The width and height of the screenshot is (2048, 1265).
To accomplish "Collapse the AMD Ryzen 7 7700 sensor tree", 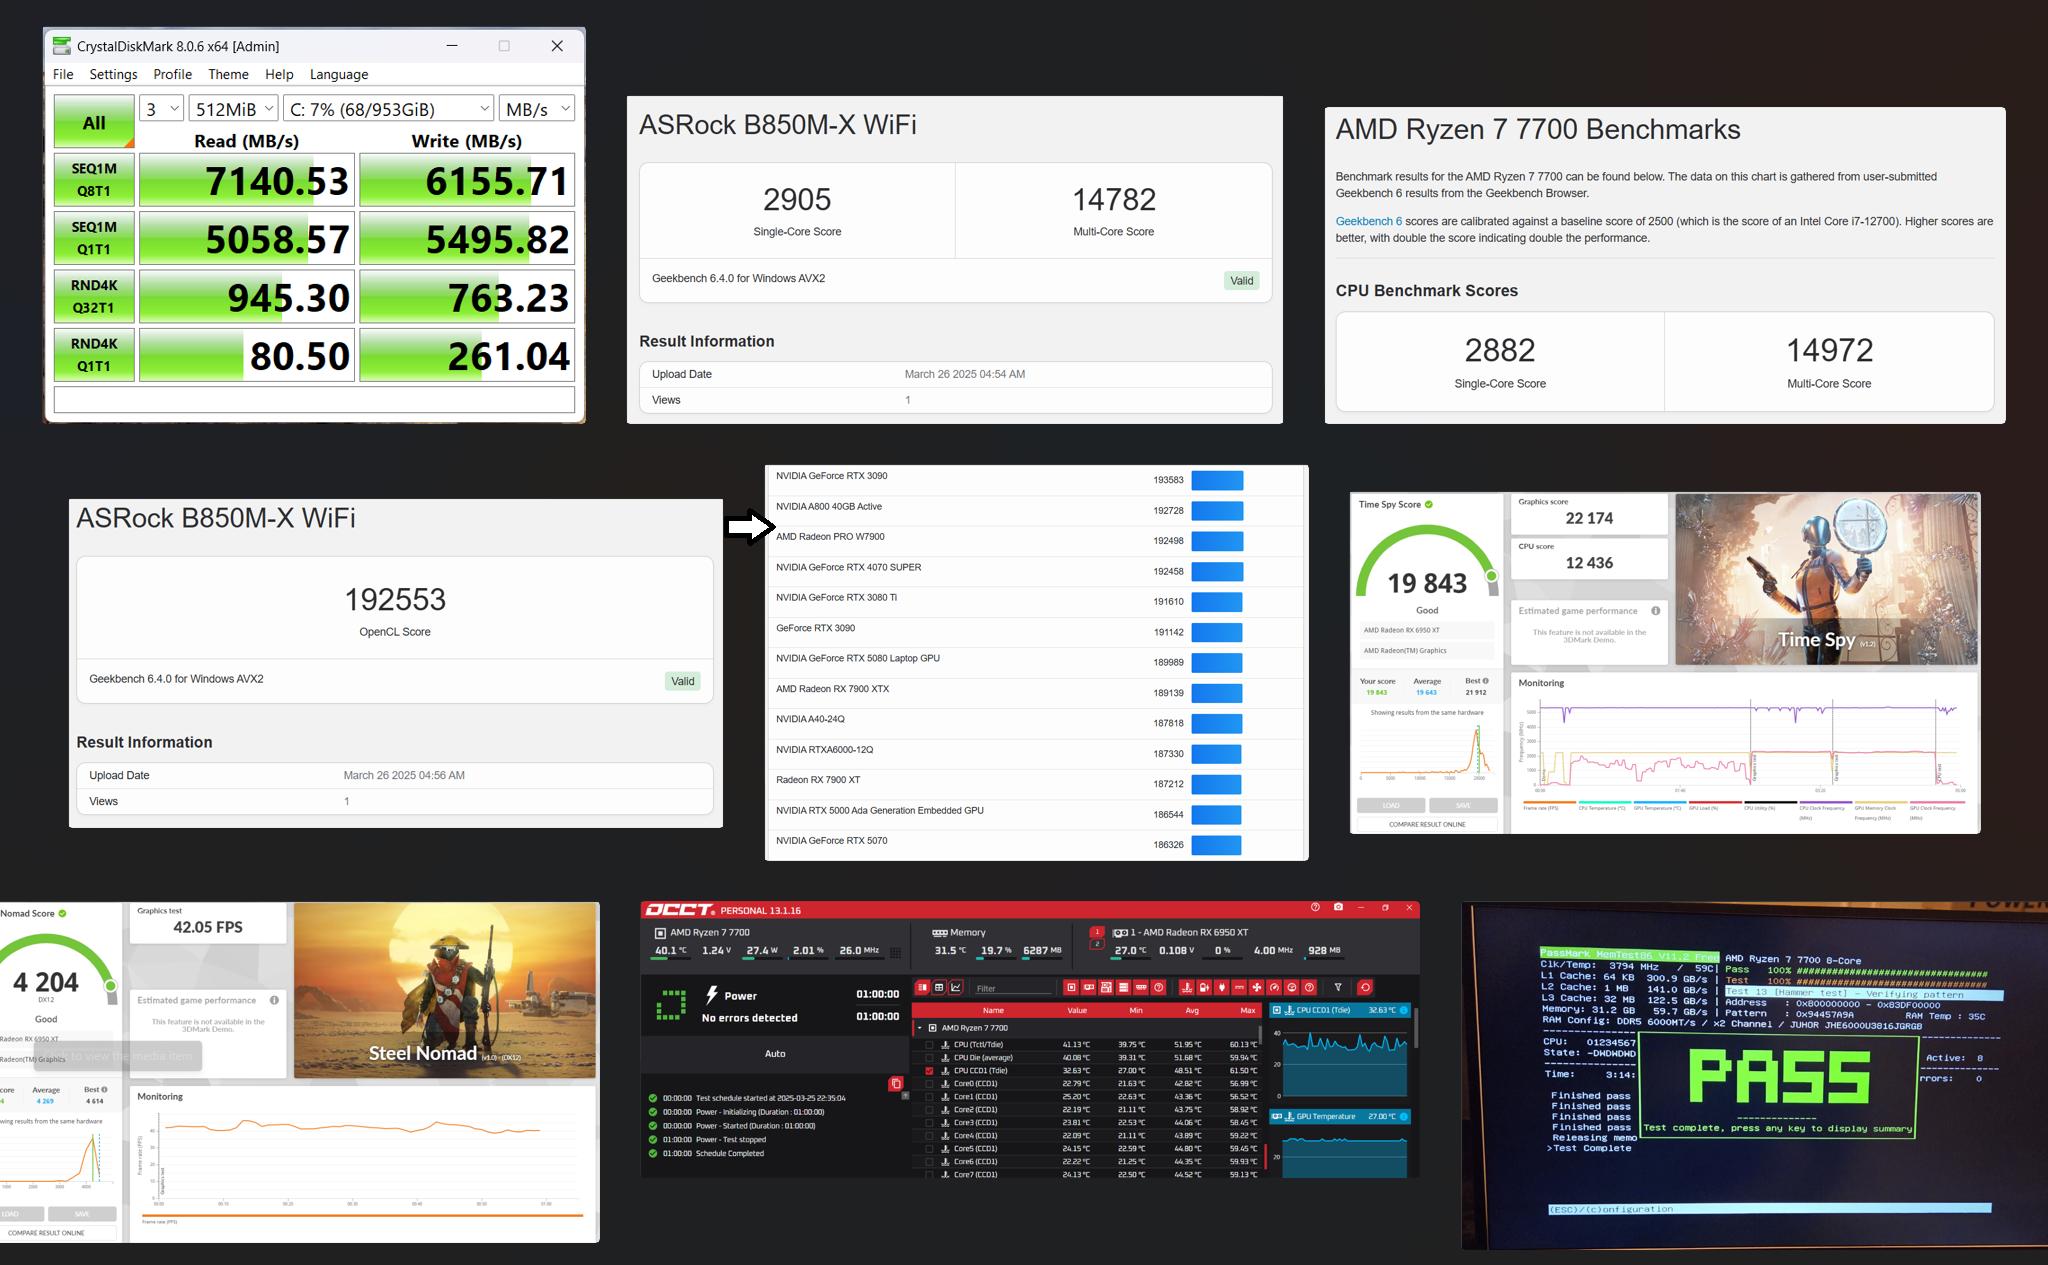I will click(x=920, y=1028).
